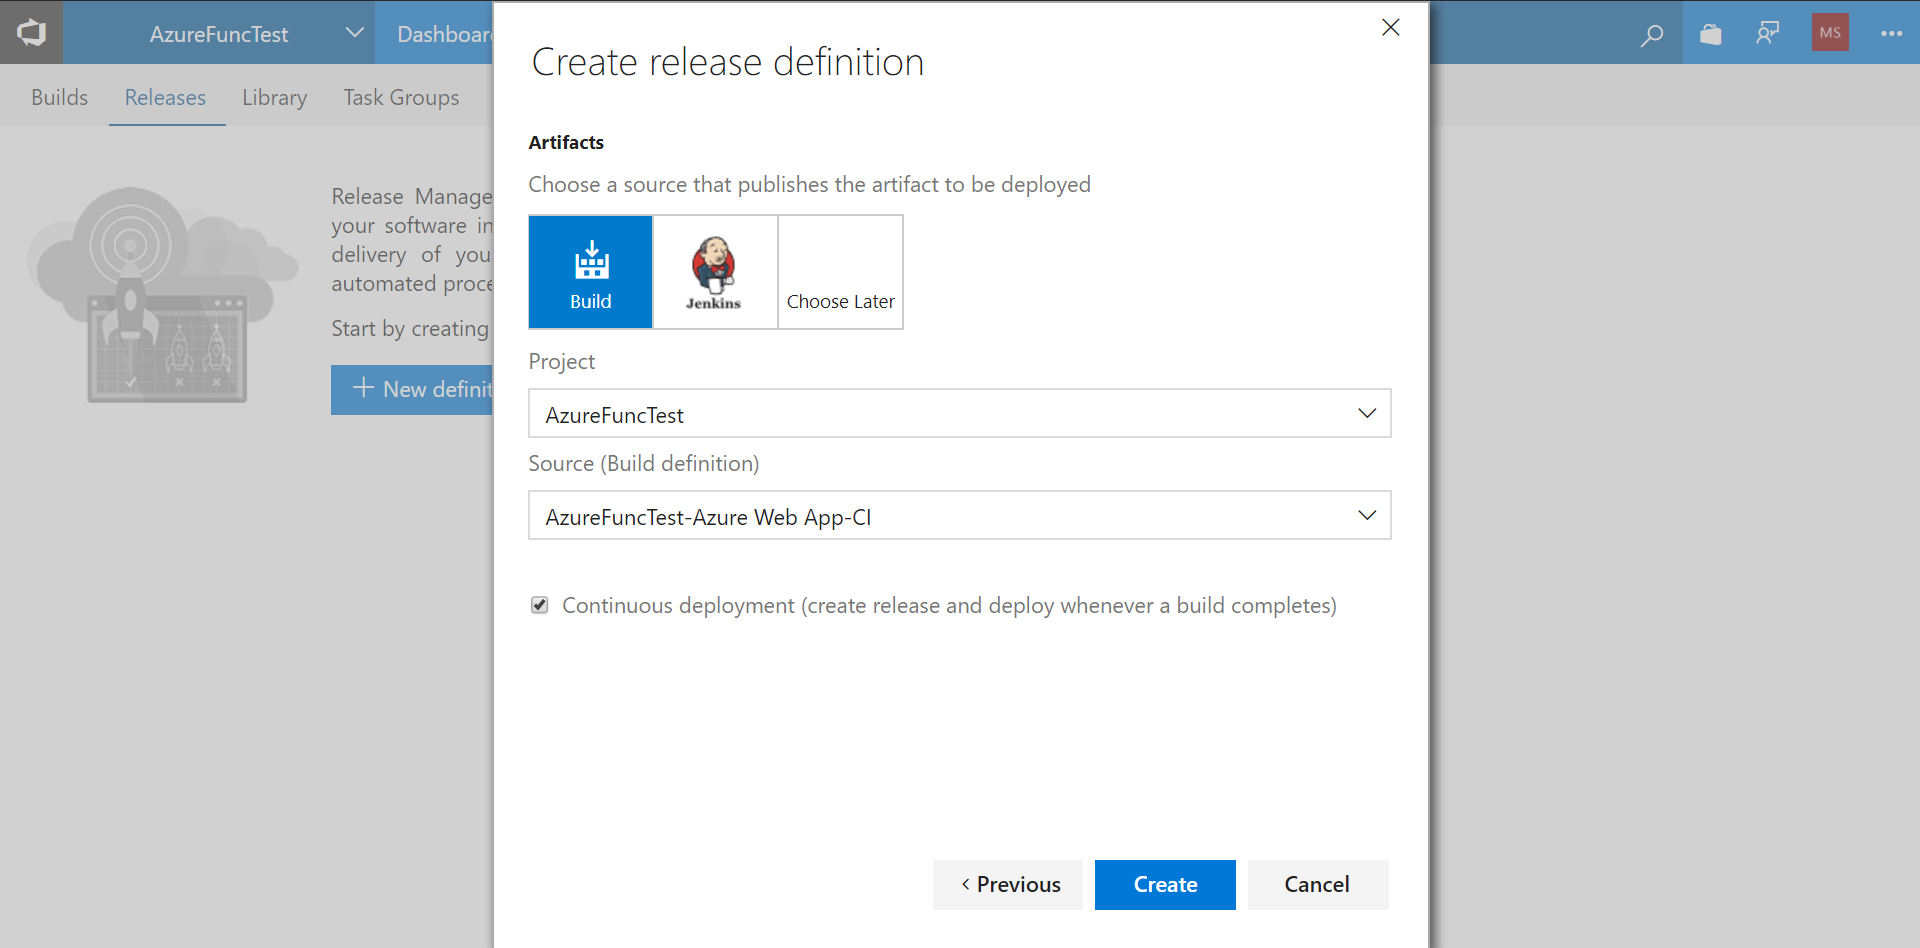The image size is (1920, 948).
Task: Close the Create release definition dialog
Action: [x=1390, y=28]
